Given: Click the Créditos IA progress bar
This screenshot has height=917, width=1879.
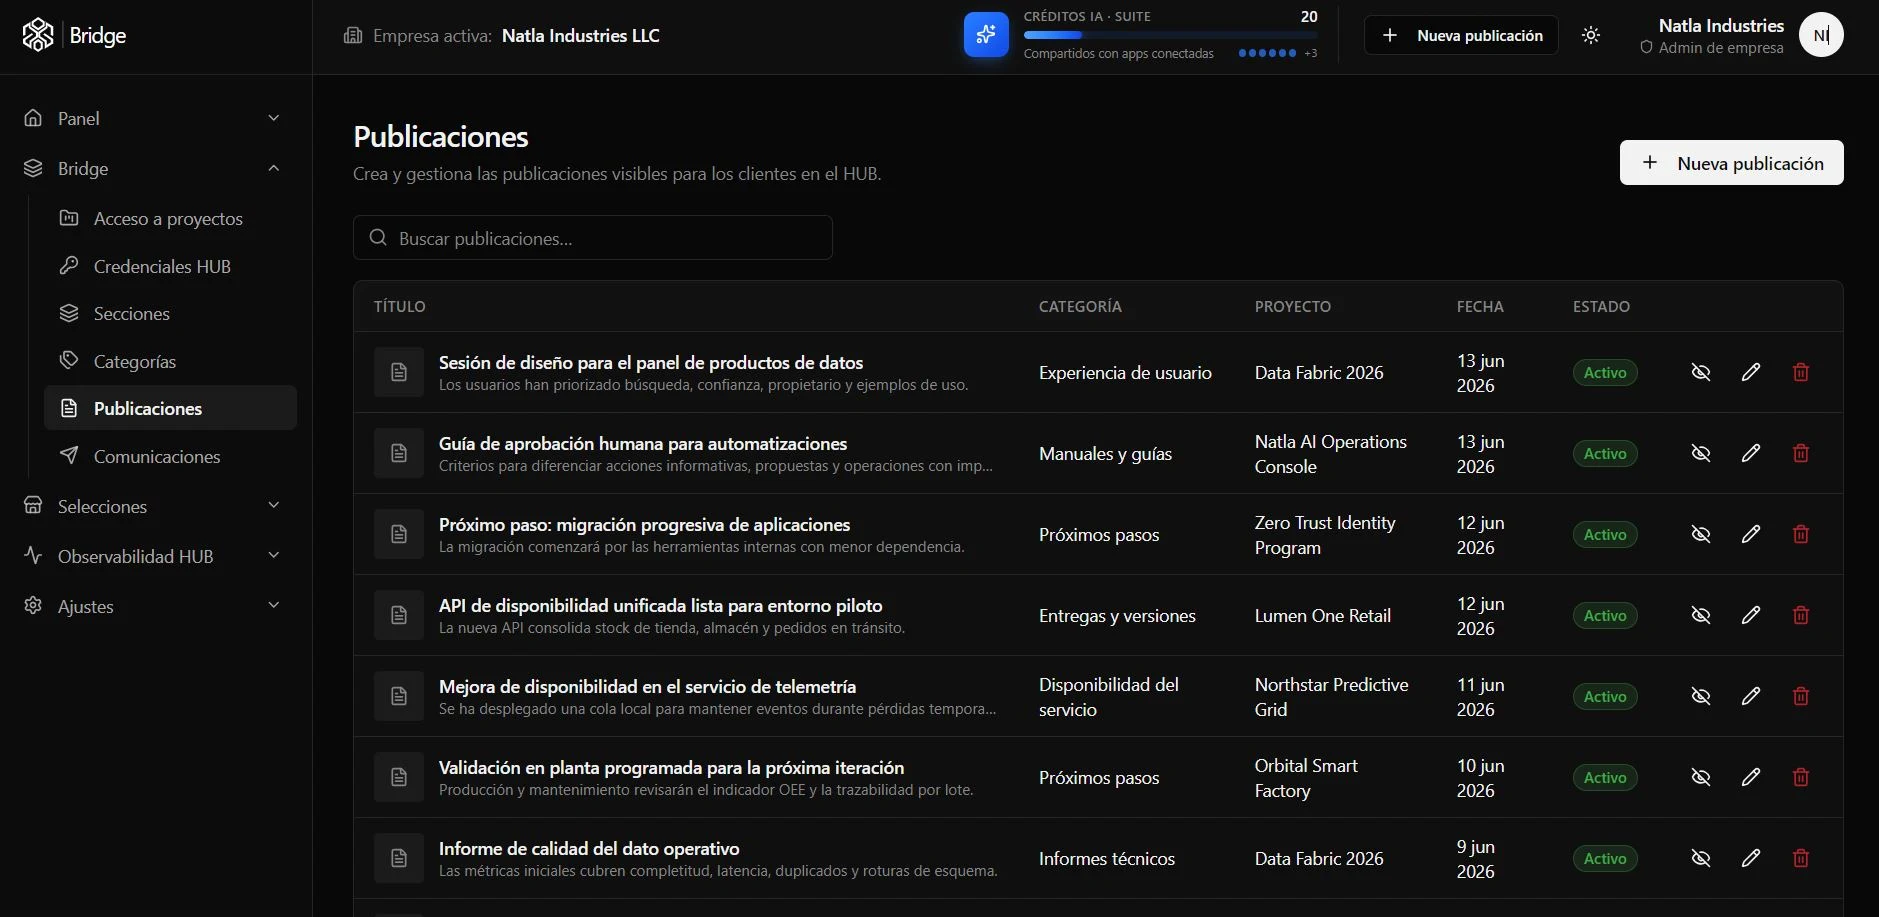Looking at the screenshot, I should [x=1170, y=35].
